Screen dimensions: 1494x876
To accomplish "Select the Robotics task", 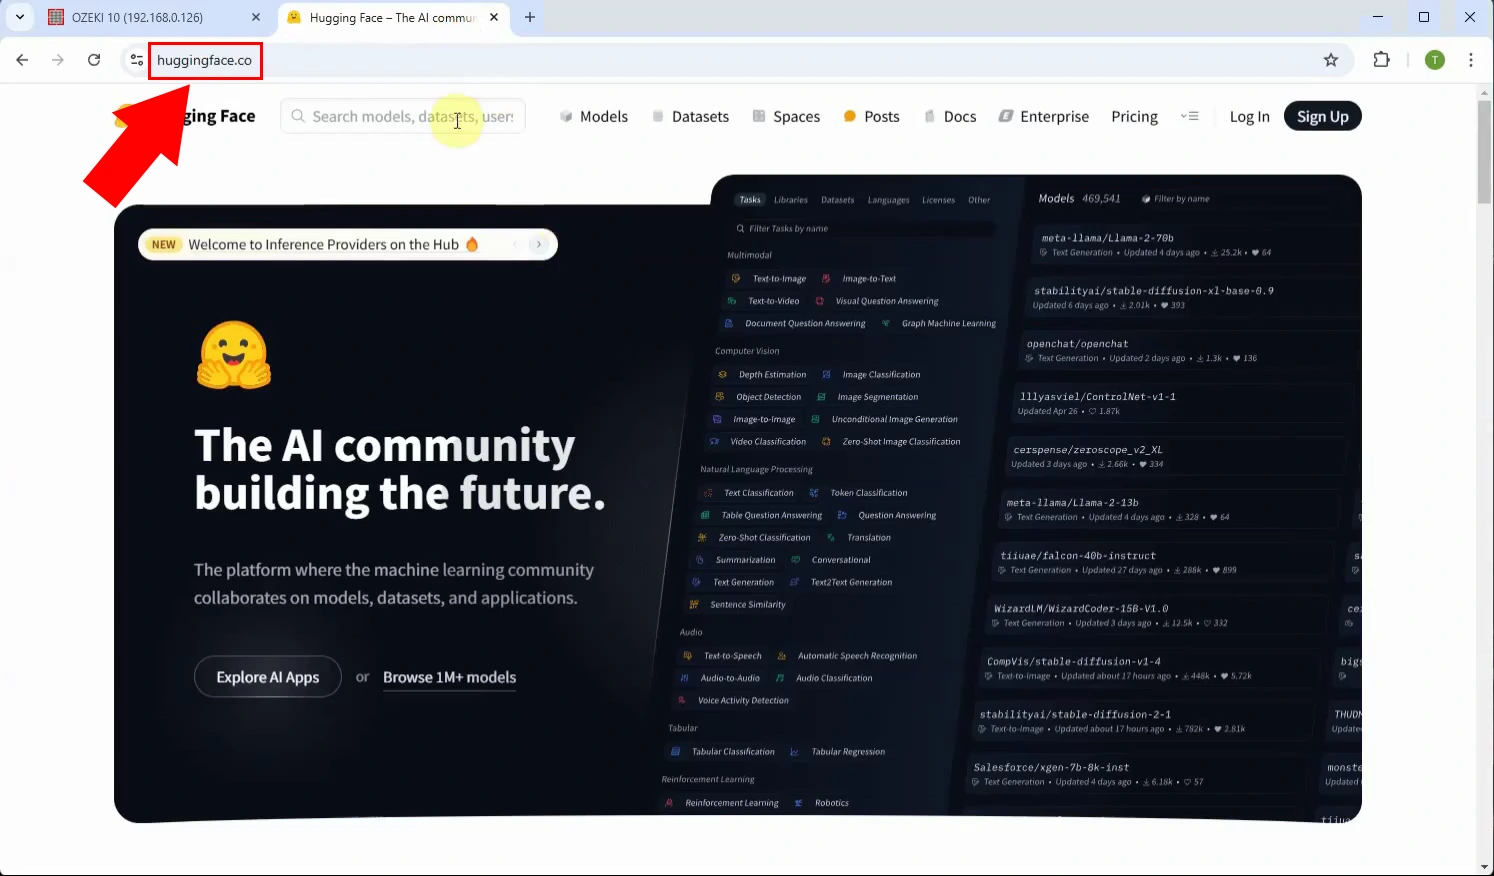I will coord(821,803).
